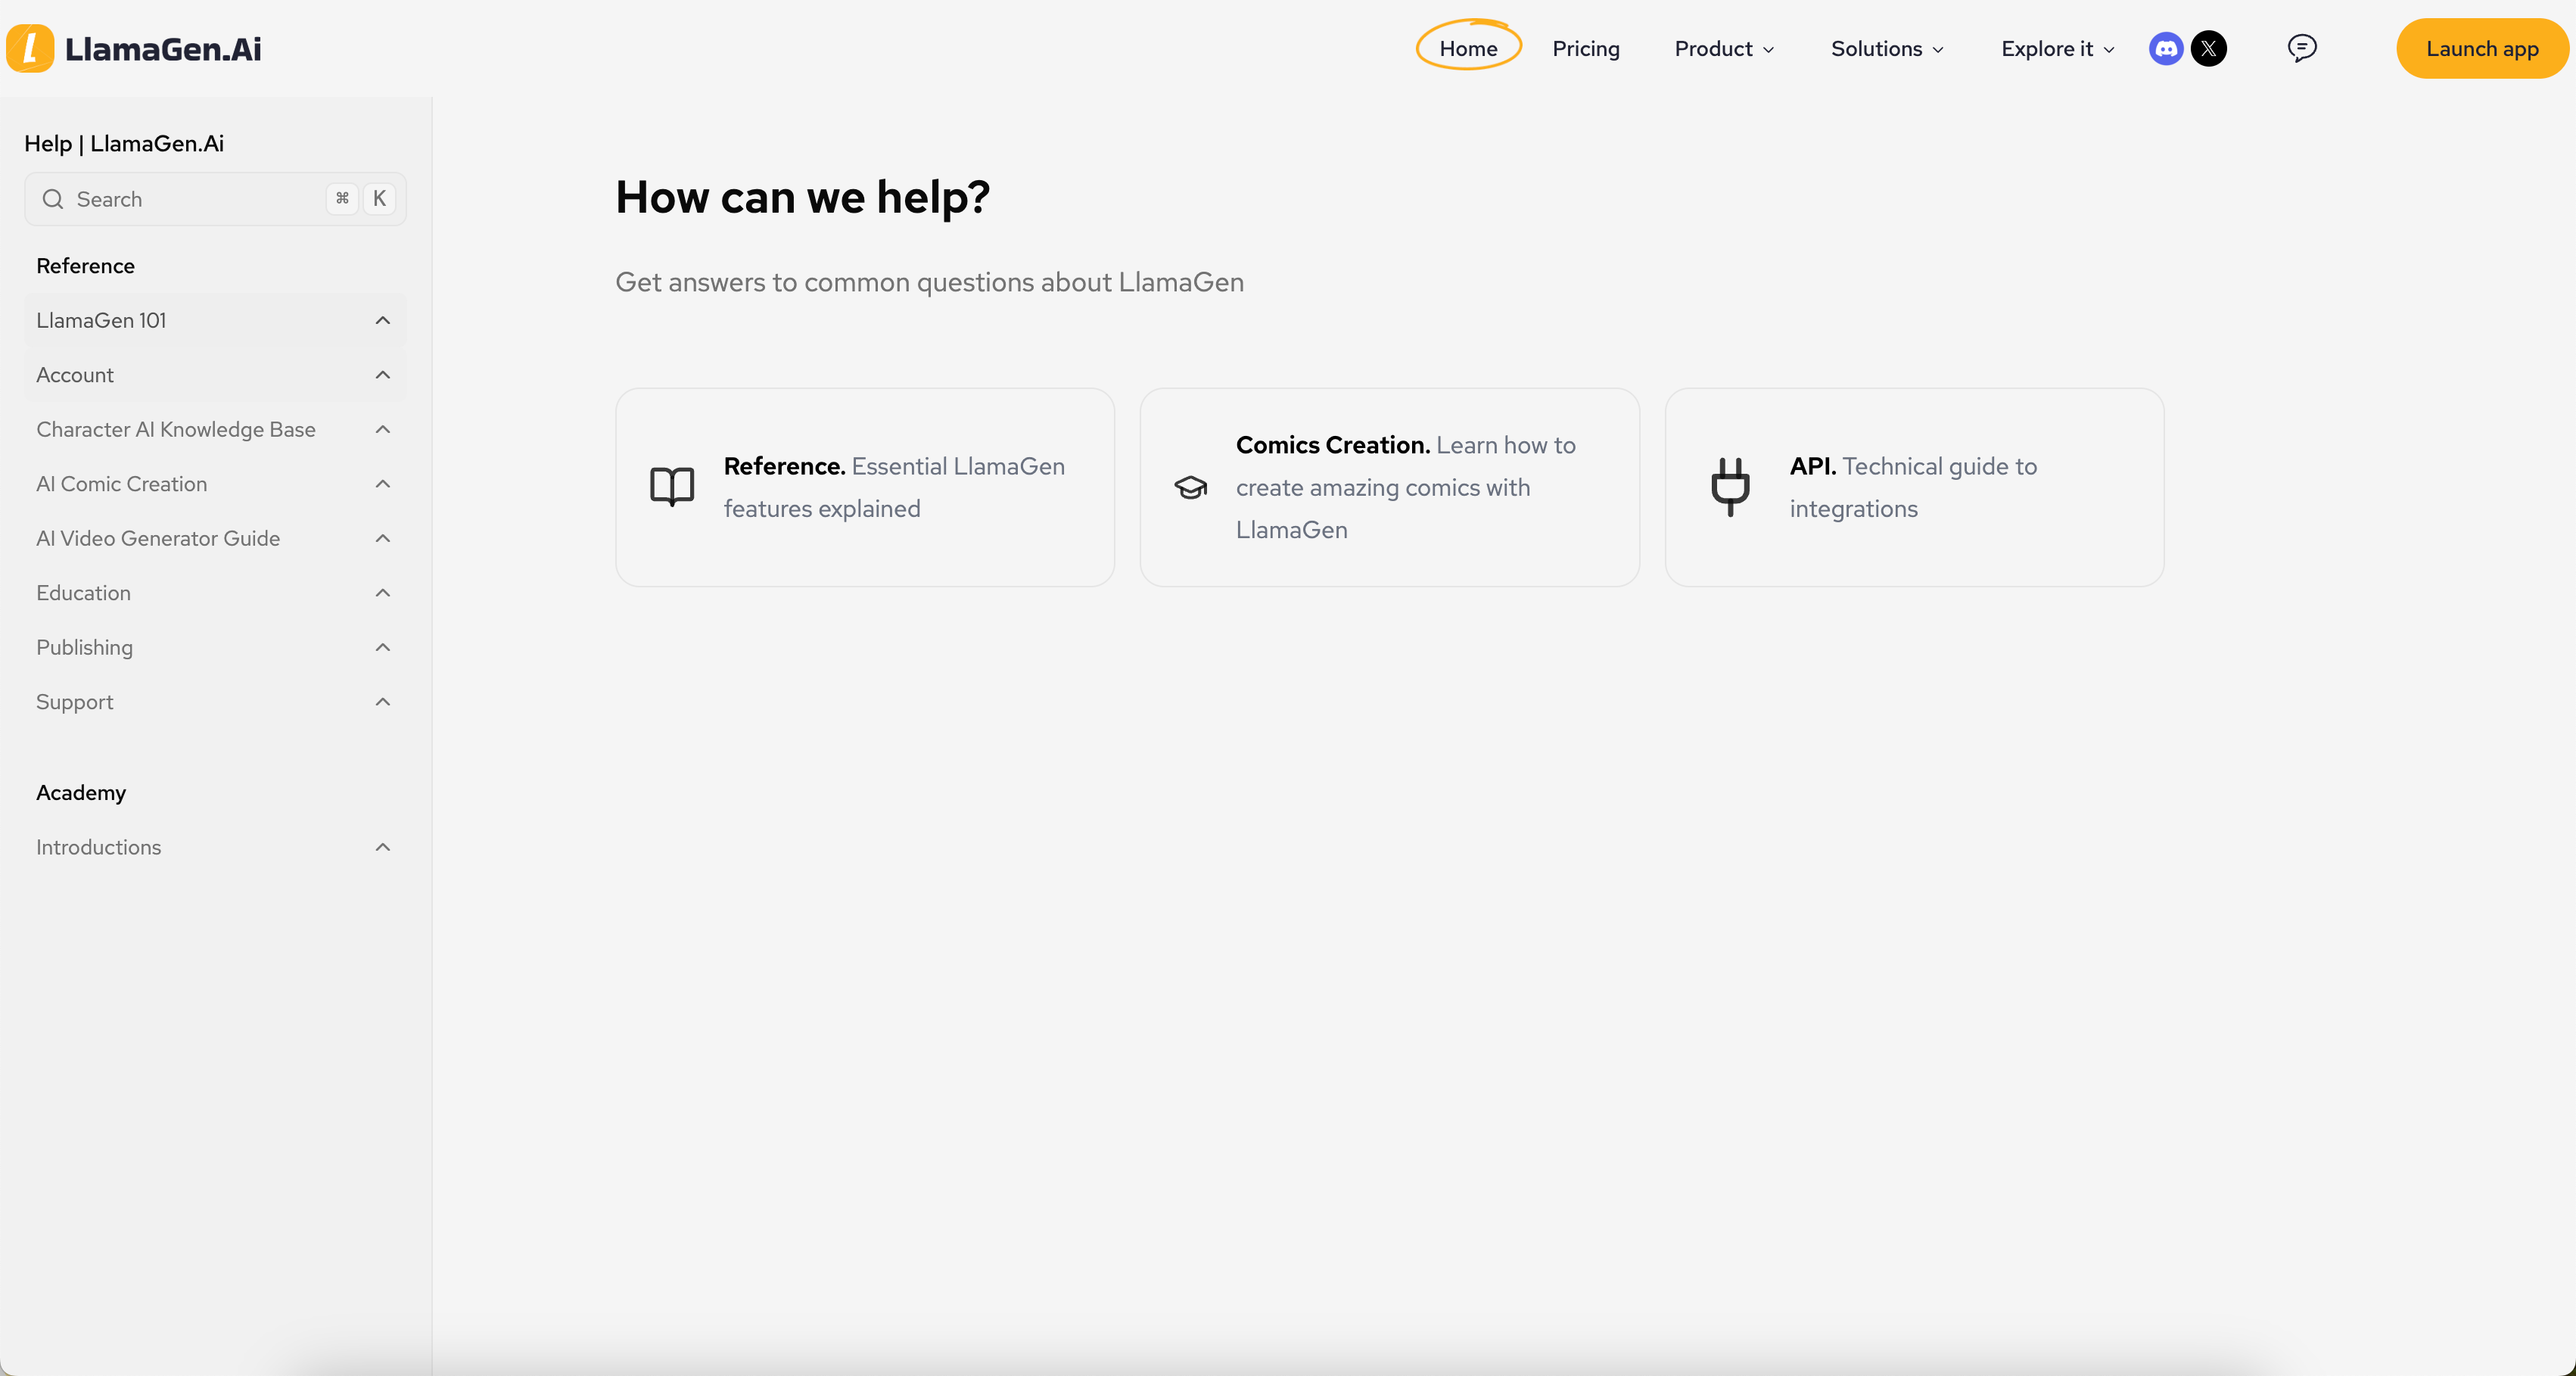Viewport: 2576px width, 1376px height.
Task: Collapse the LlamaGen 101 section chevron
Action: 383,320
